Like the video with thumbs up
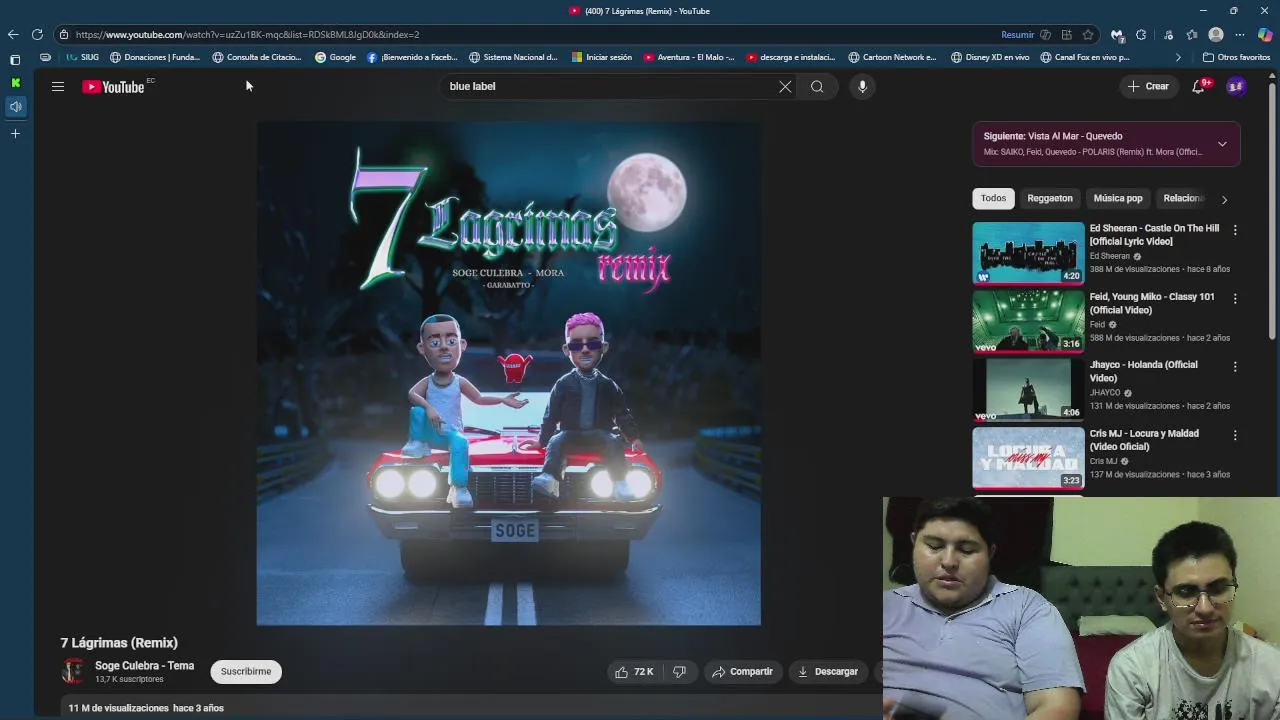The image size is (1280, 720). (633, 672)
